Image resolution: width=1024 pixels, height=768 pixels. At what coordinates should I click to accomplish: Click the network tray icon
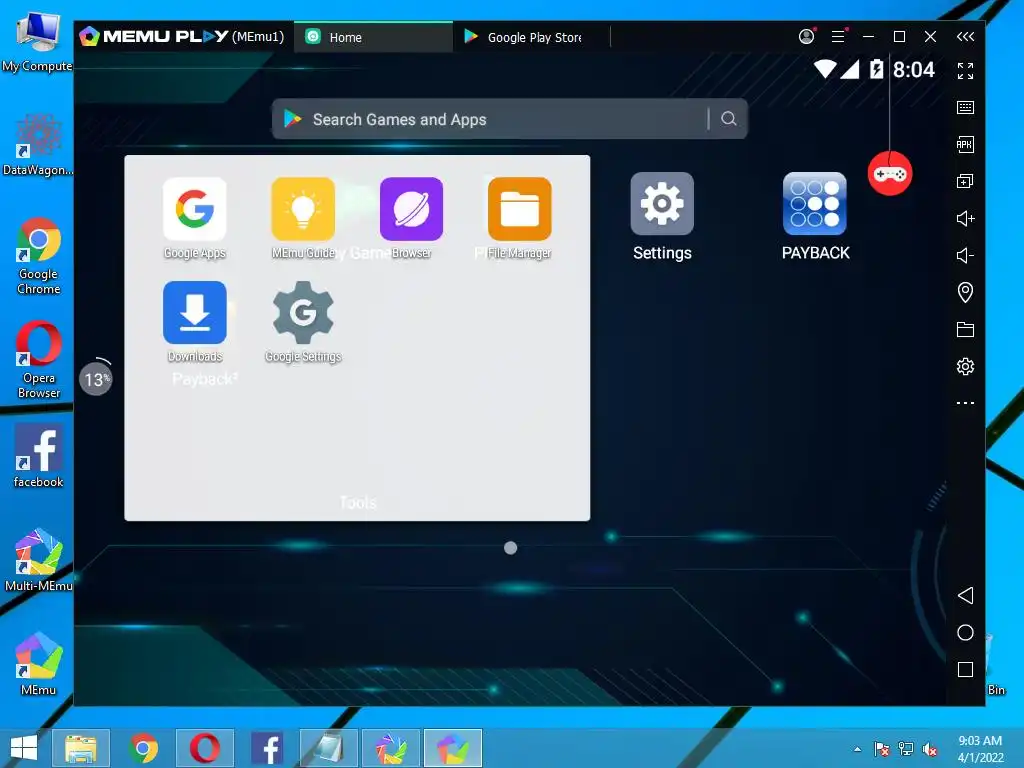point(906,749)
